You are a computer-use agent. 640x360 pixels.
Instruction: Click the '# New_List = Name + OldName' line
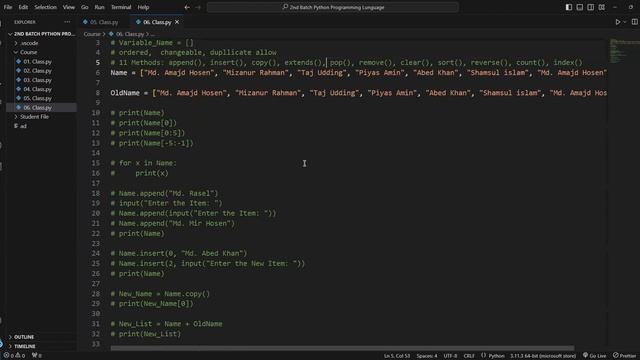point(166,324)
